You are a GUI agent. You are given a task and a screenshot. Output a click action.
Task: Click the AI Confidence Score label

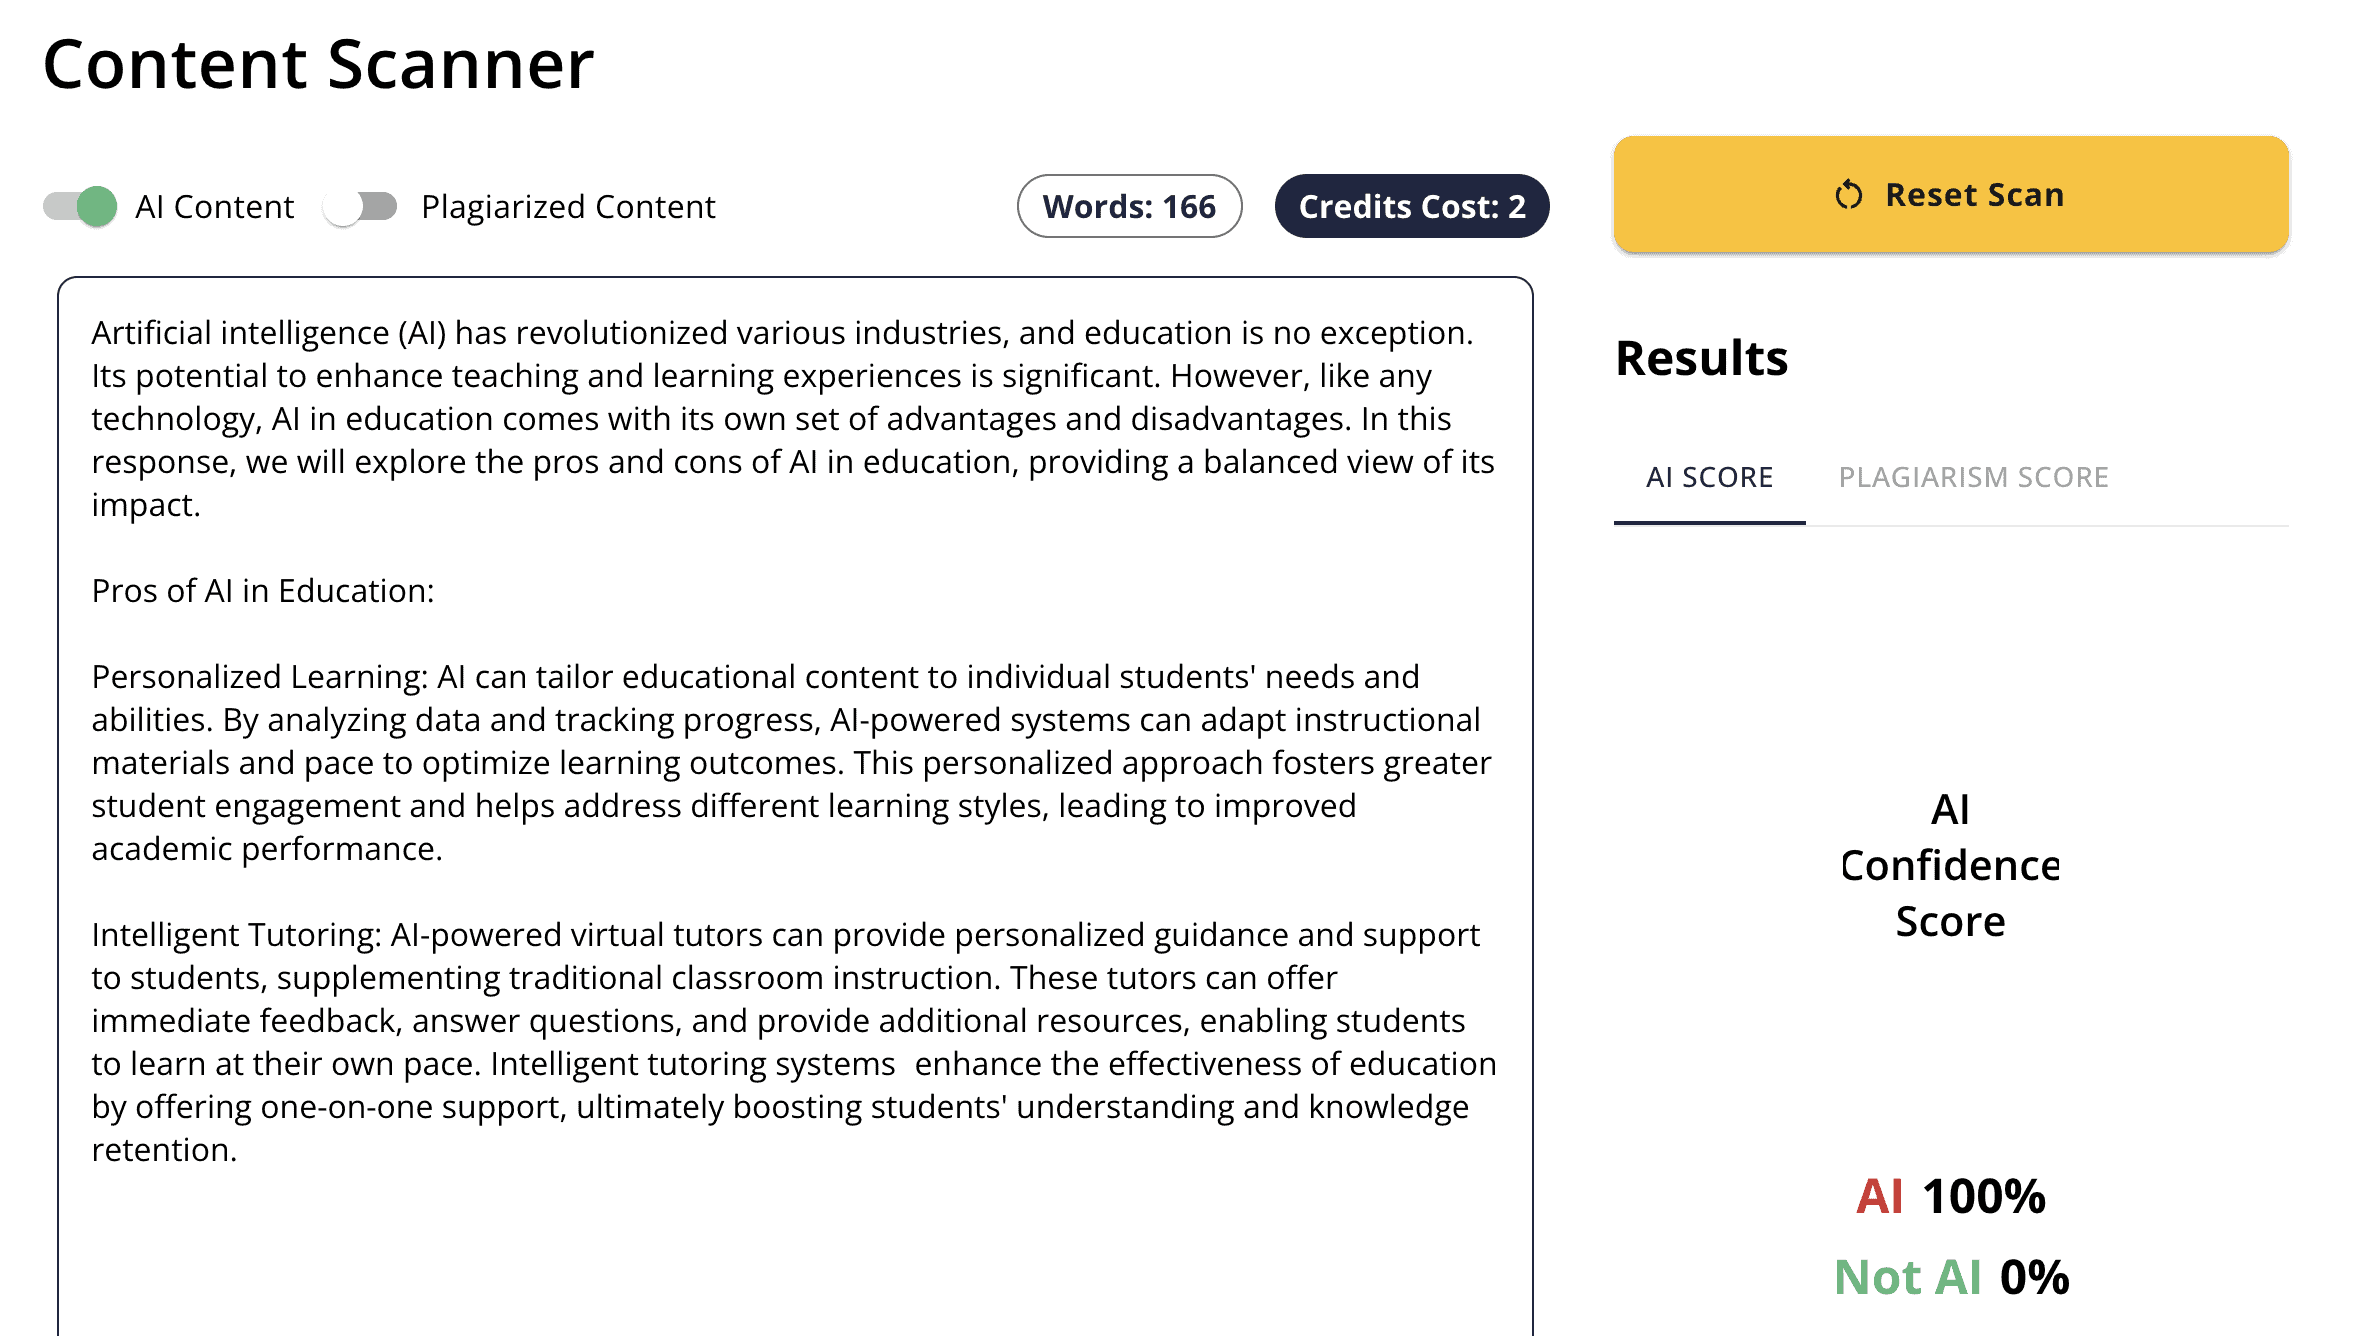pos(1950,865)
